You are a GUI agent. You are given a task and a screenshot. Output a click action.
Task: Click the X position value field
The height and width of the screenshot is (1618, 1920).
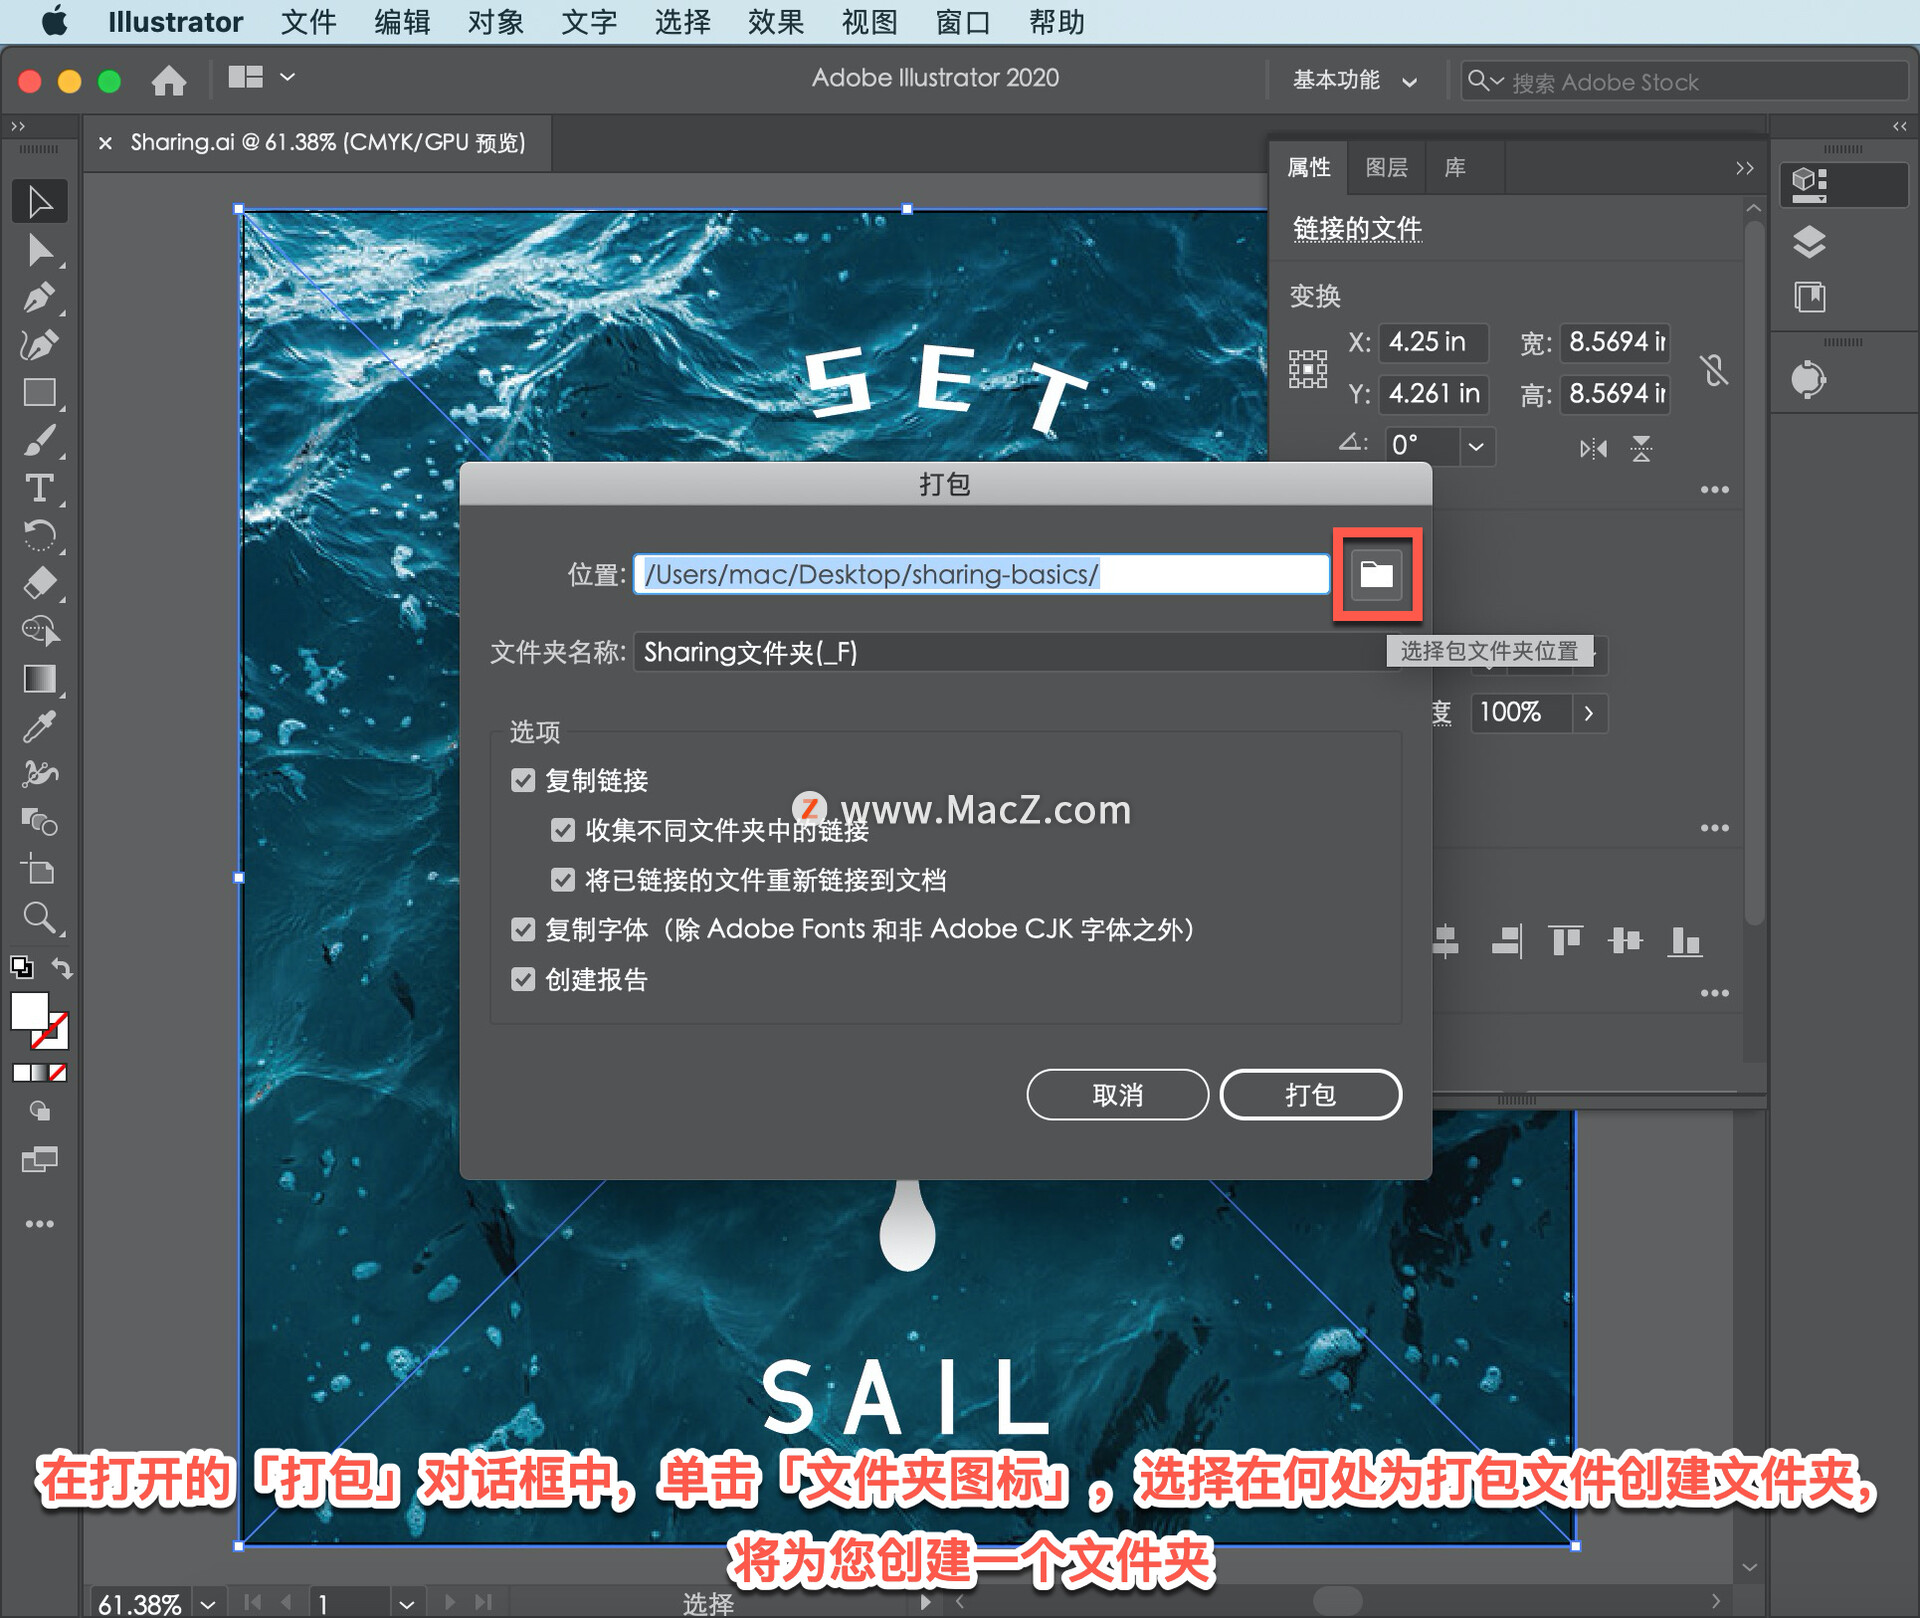tap(1433, 342)
